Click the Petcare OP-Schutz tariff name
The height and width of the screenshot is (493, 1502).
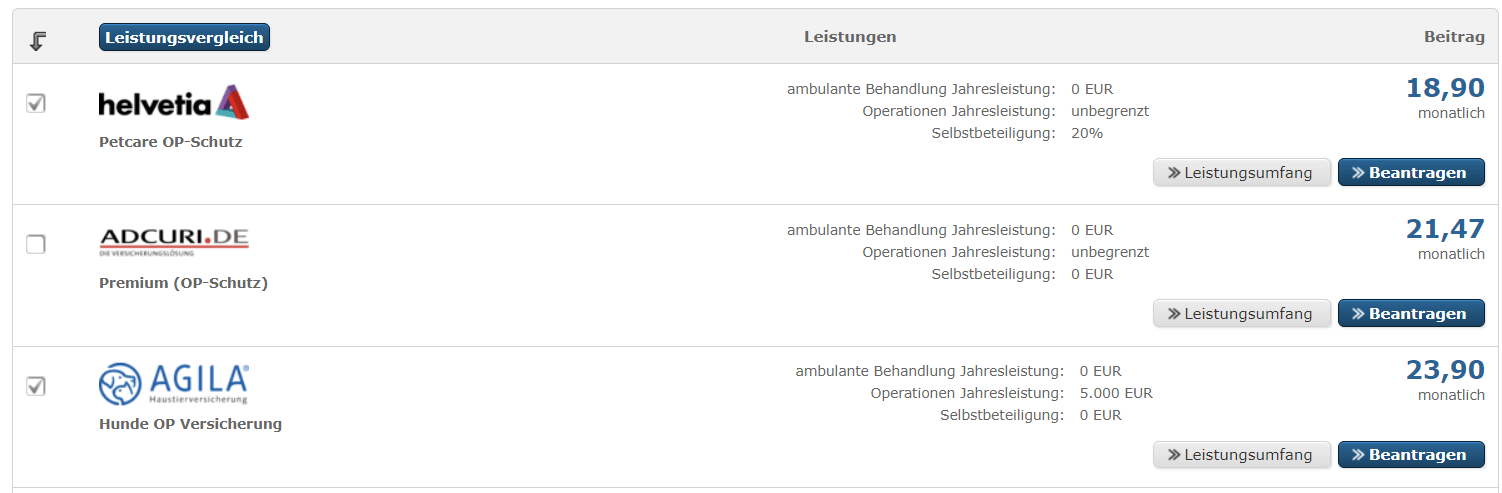tap(171, 142)
